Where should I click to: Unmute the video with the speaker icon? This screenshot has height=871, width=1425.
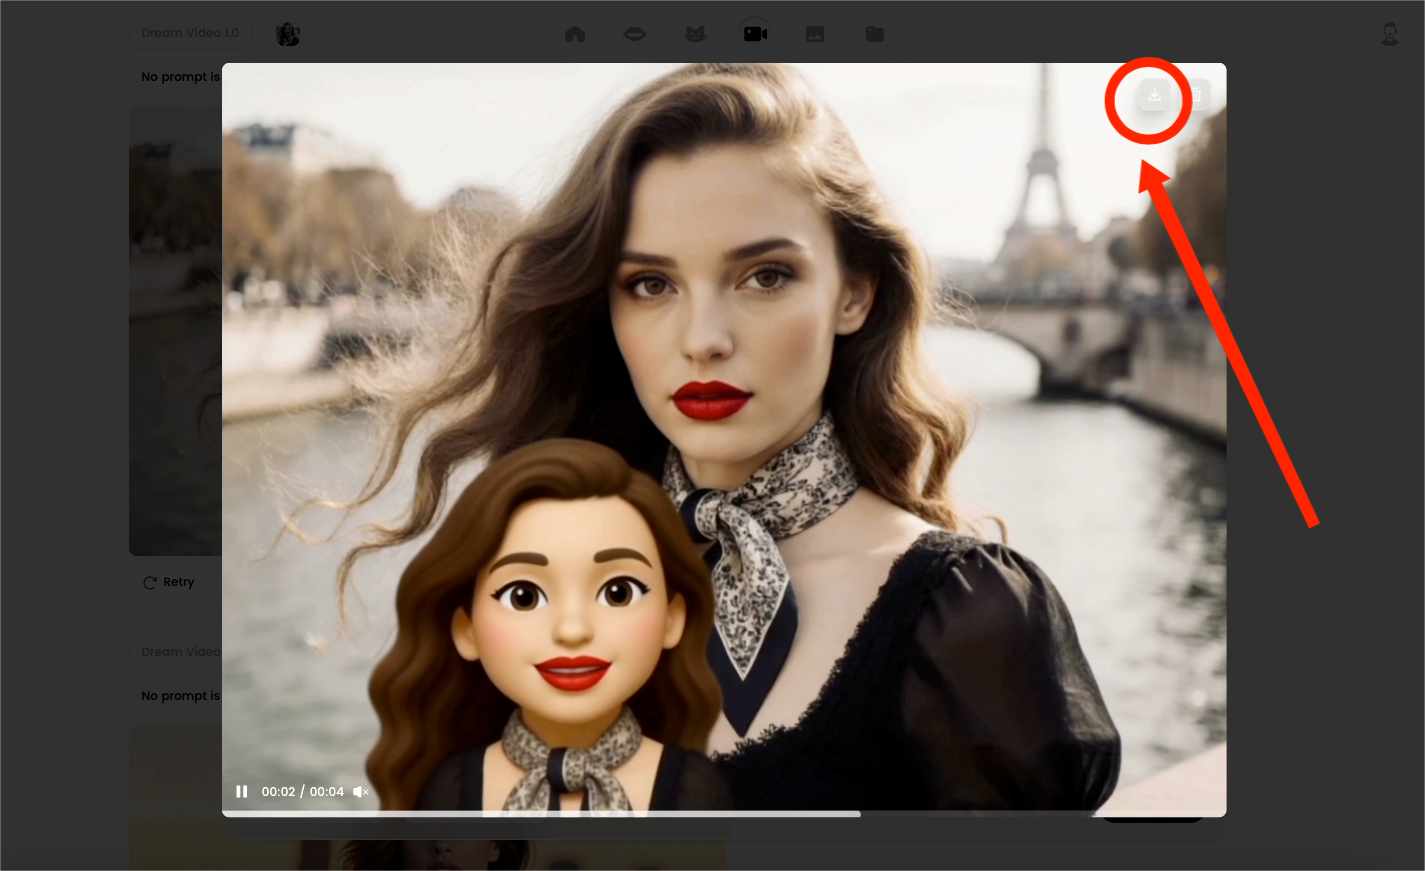361,791
